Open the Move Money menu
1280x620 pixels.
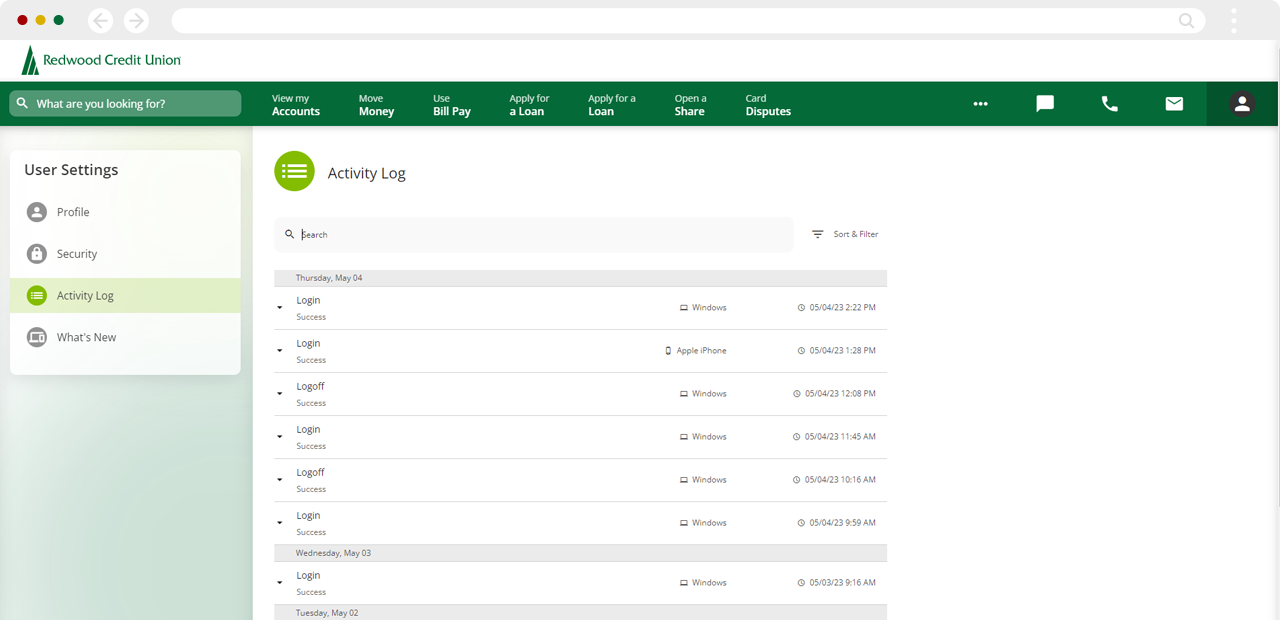[x=376, y=105]
